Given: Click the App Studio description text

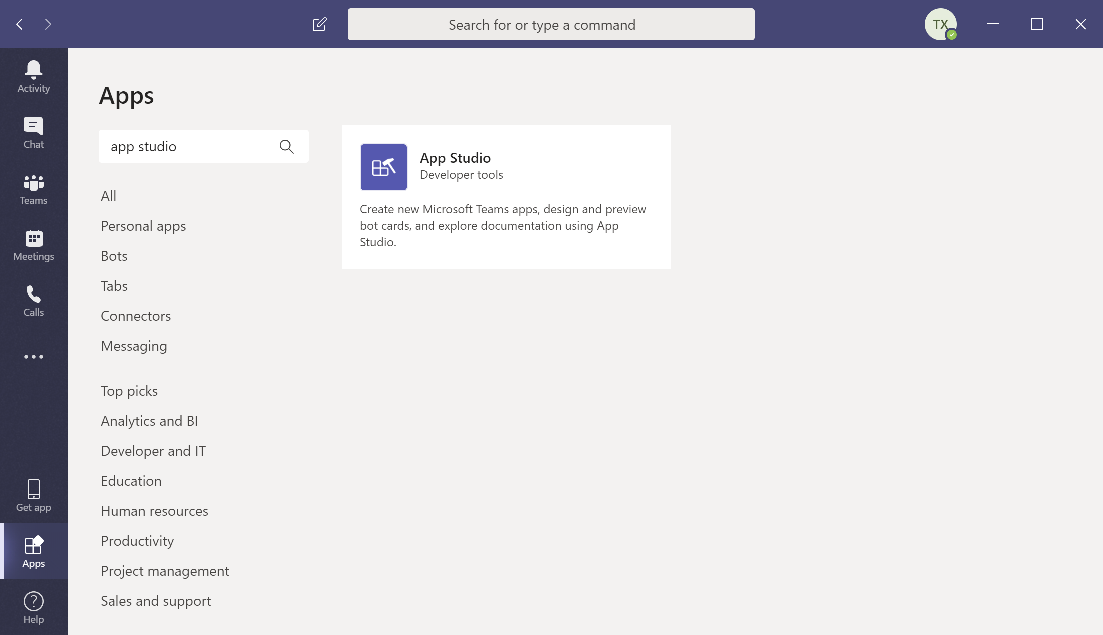Looking at the screenshot, I should [503, 226].
